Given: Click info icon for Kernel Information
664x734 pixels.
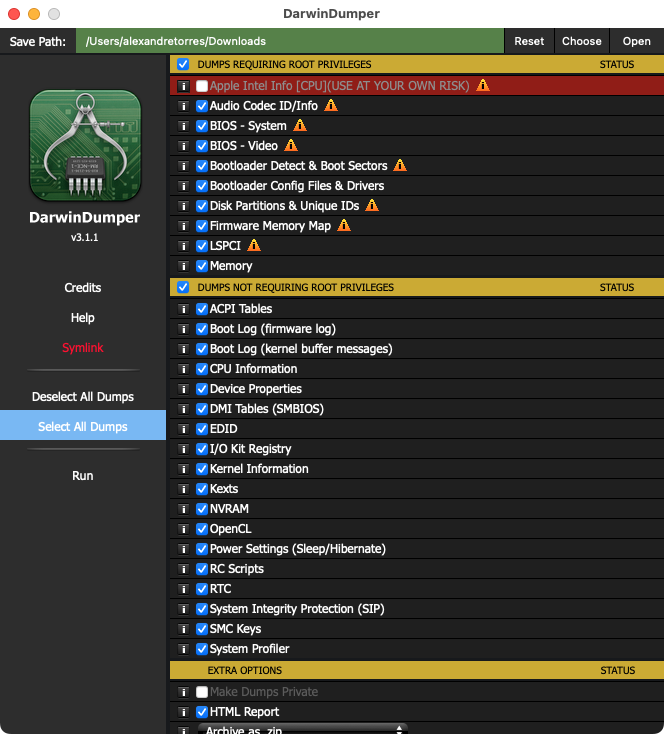Looking at the screenshot, I should [x=184, y=469].
